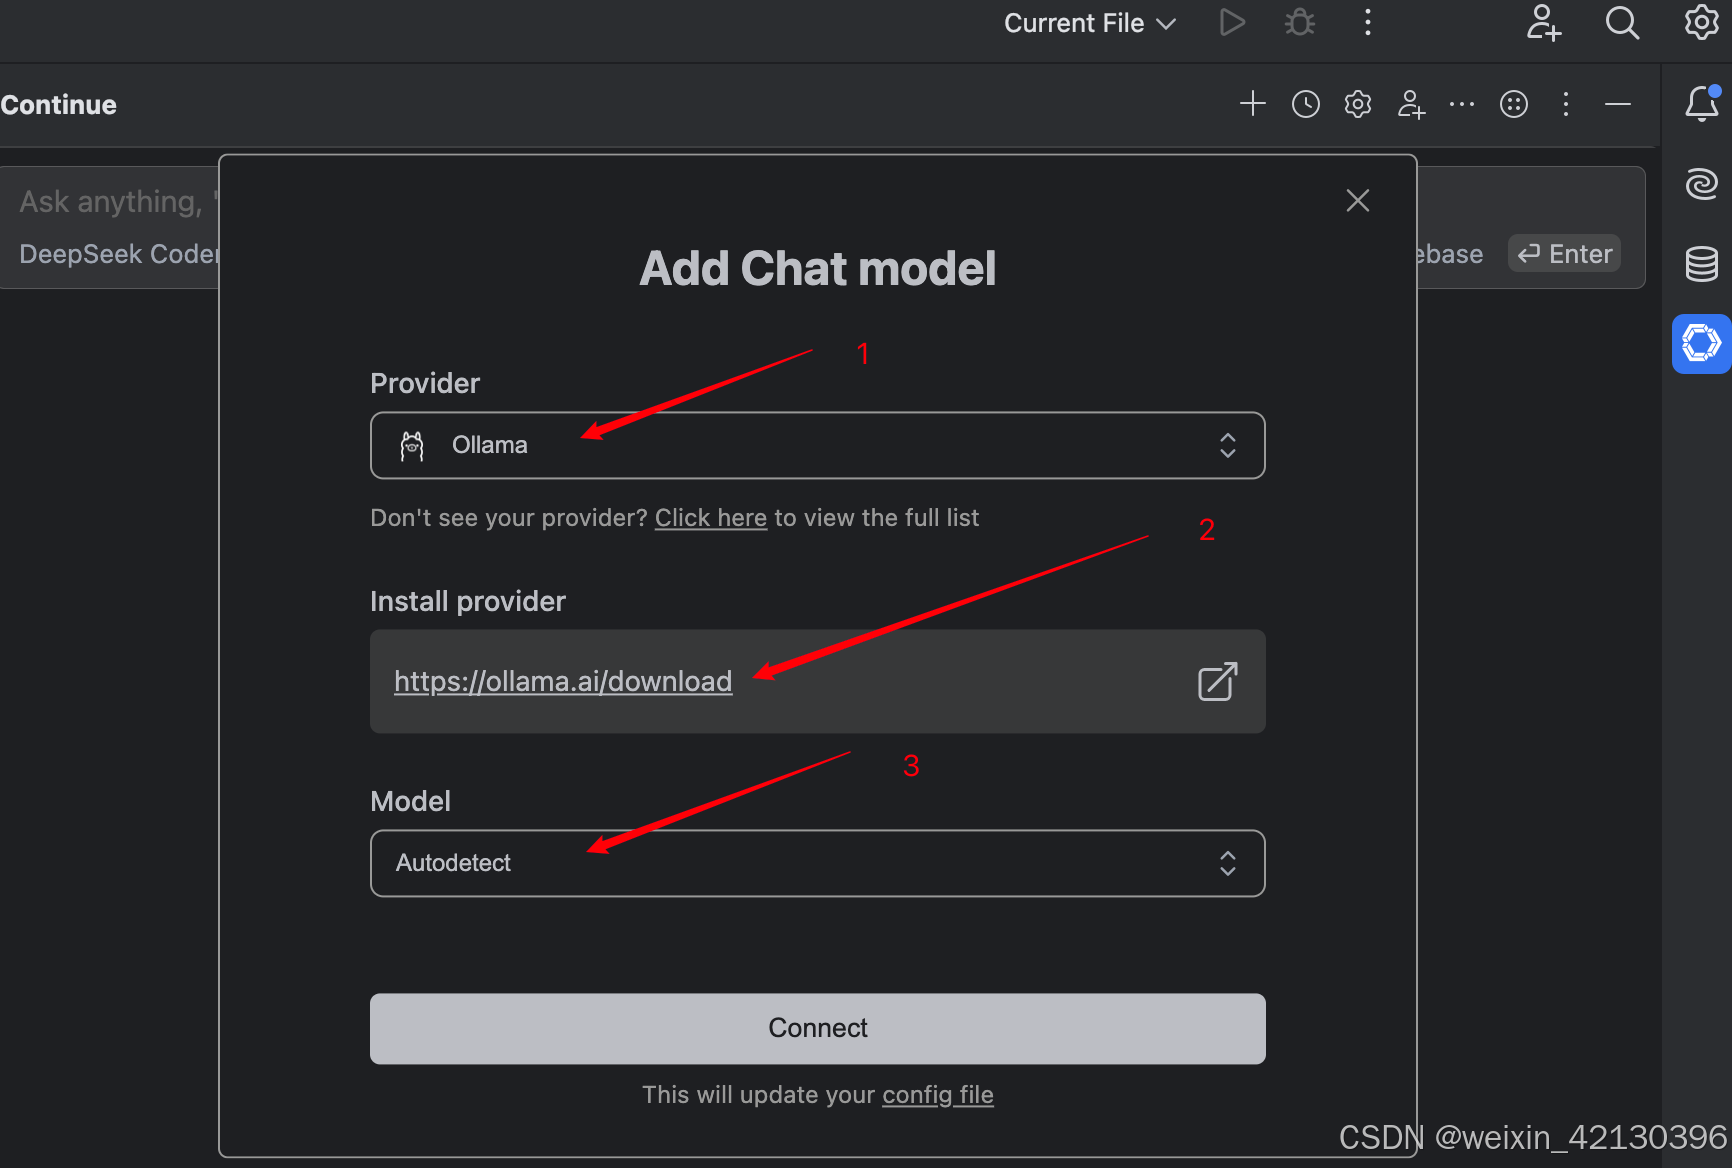Image resolution: width=1732 pixels, height=1168 pixels.
Task: Open Continue session history clock icon
Action: [1305, 104]
